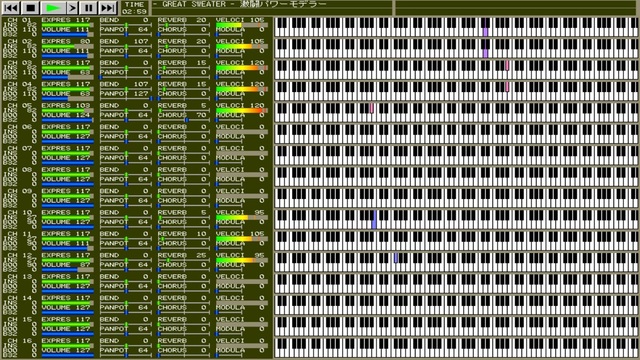Click the CH 14 piano keyboard
640x360 pixels.
coord(456,304)
